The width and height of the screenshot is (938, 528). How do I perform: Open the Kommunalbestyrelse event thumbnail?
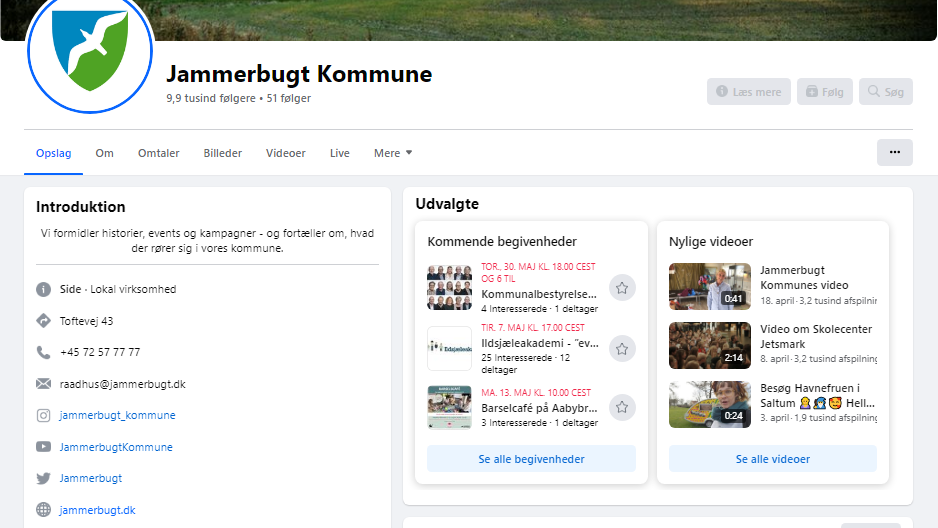click(449, 288)
